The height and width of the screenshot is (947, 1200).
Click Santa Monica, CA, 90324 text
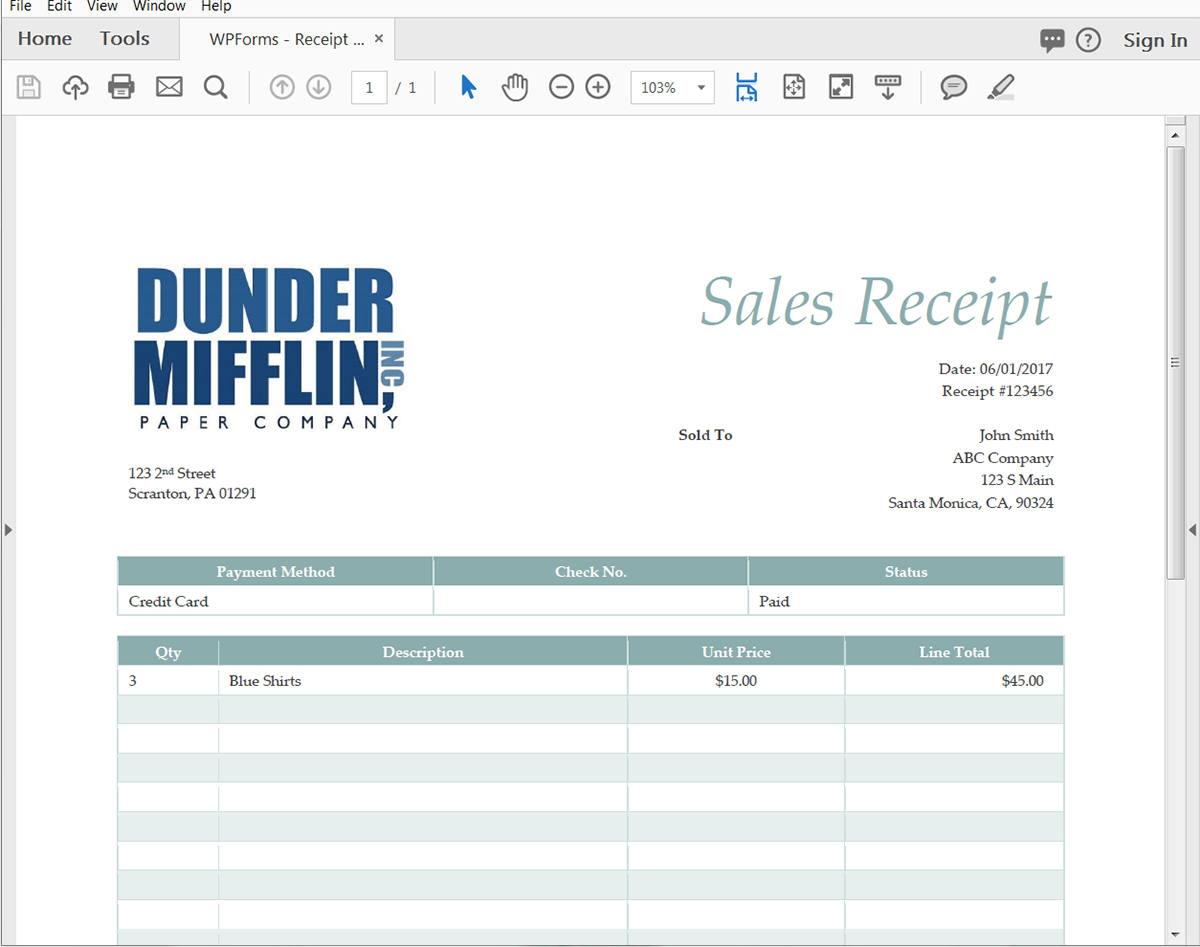coord(971,503)
